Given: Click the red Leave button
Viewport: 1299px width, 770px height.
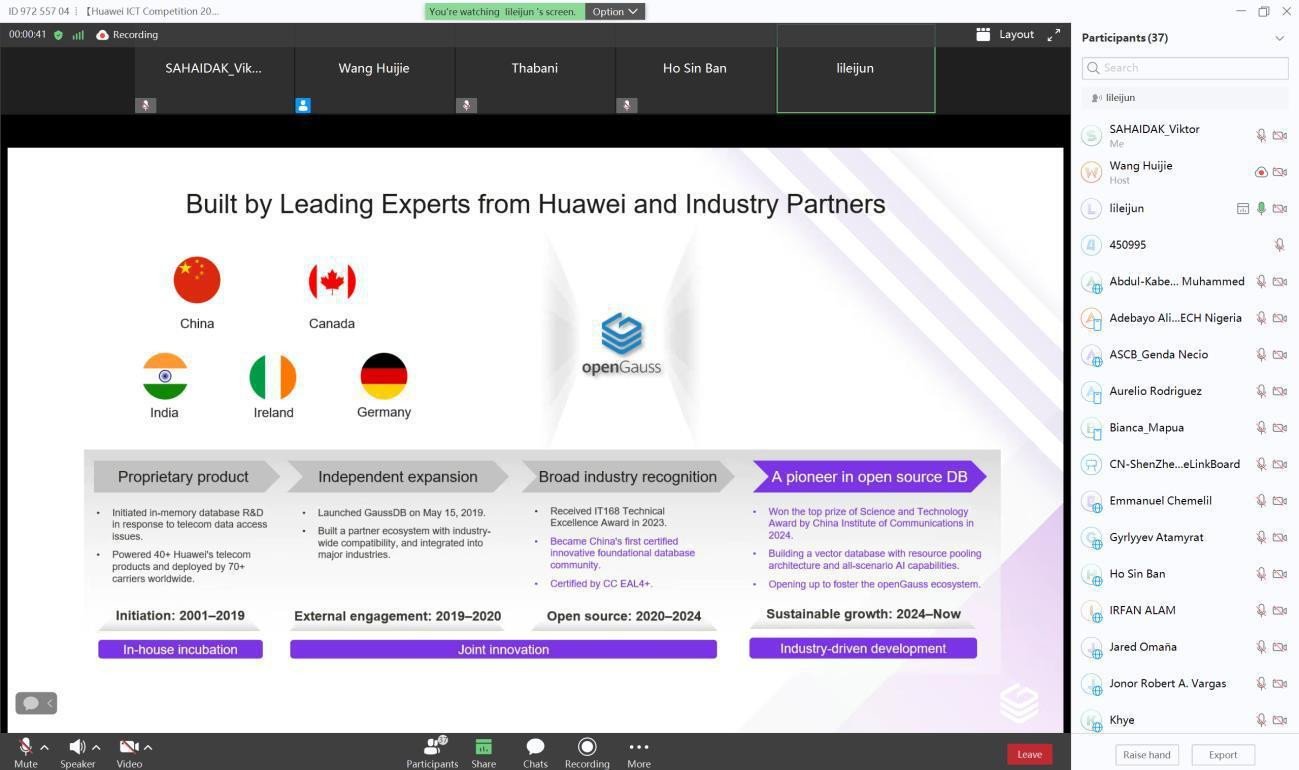Looking at the screenshot, I should pyautogui.click(x=1028, y=754).
